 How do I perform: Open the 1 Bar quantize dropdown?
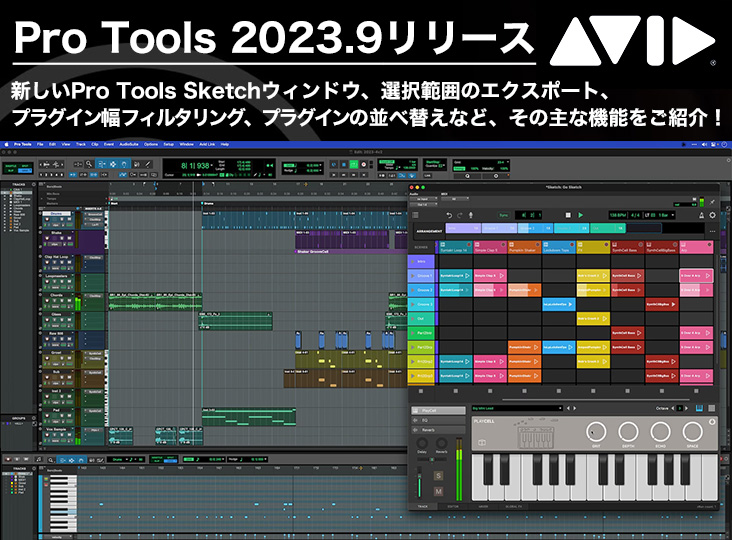667,215
